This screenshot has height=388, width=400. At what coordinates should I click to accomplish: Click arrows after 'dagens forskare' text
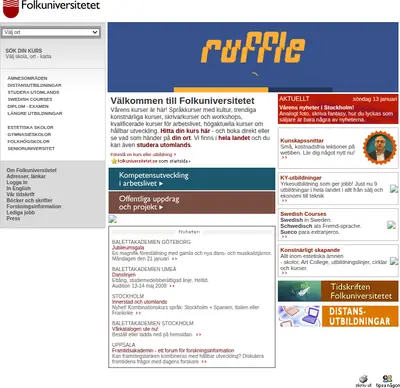coord(204,362)
